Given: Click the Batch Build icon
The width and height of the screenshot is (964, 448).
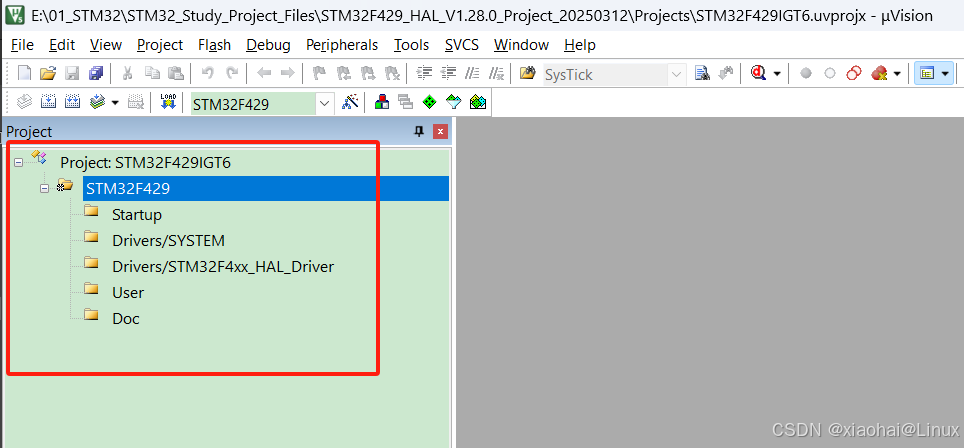Looking at the screenshot, I should [x=97, y=101].
